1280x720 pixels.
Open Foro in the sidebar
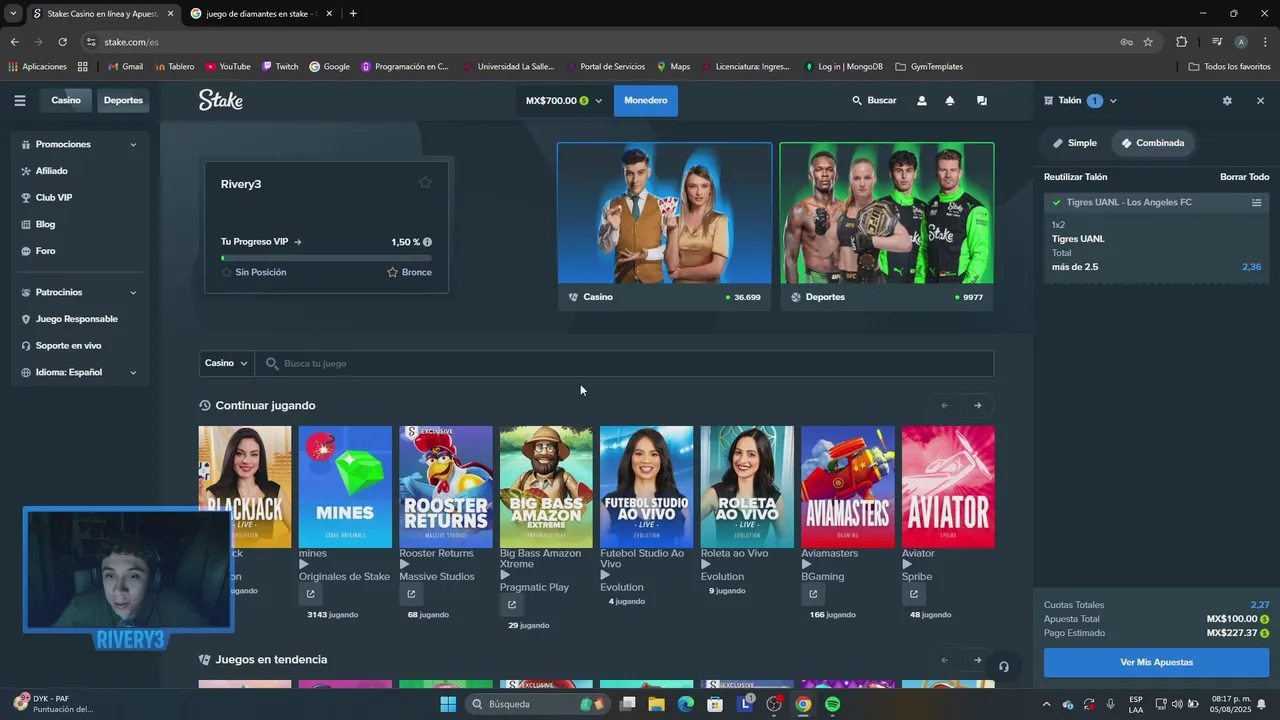[x=45, y=251]
